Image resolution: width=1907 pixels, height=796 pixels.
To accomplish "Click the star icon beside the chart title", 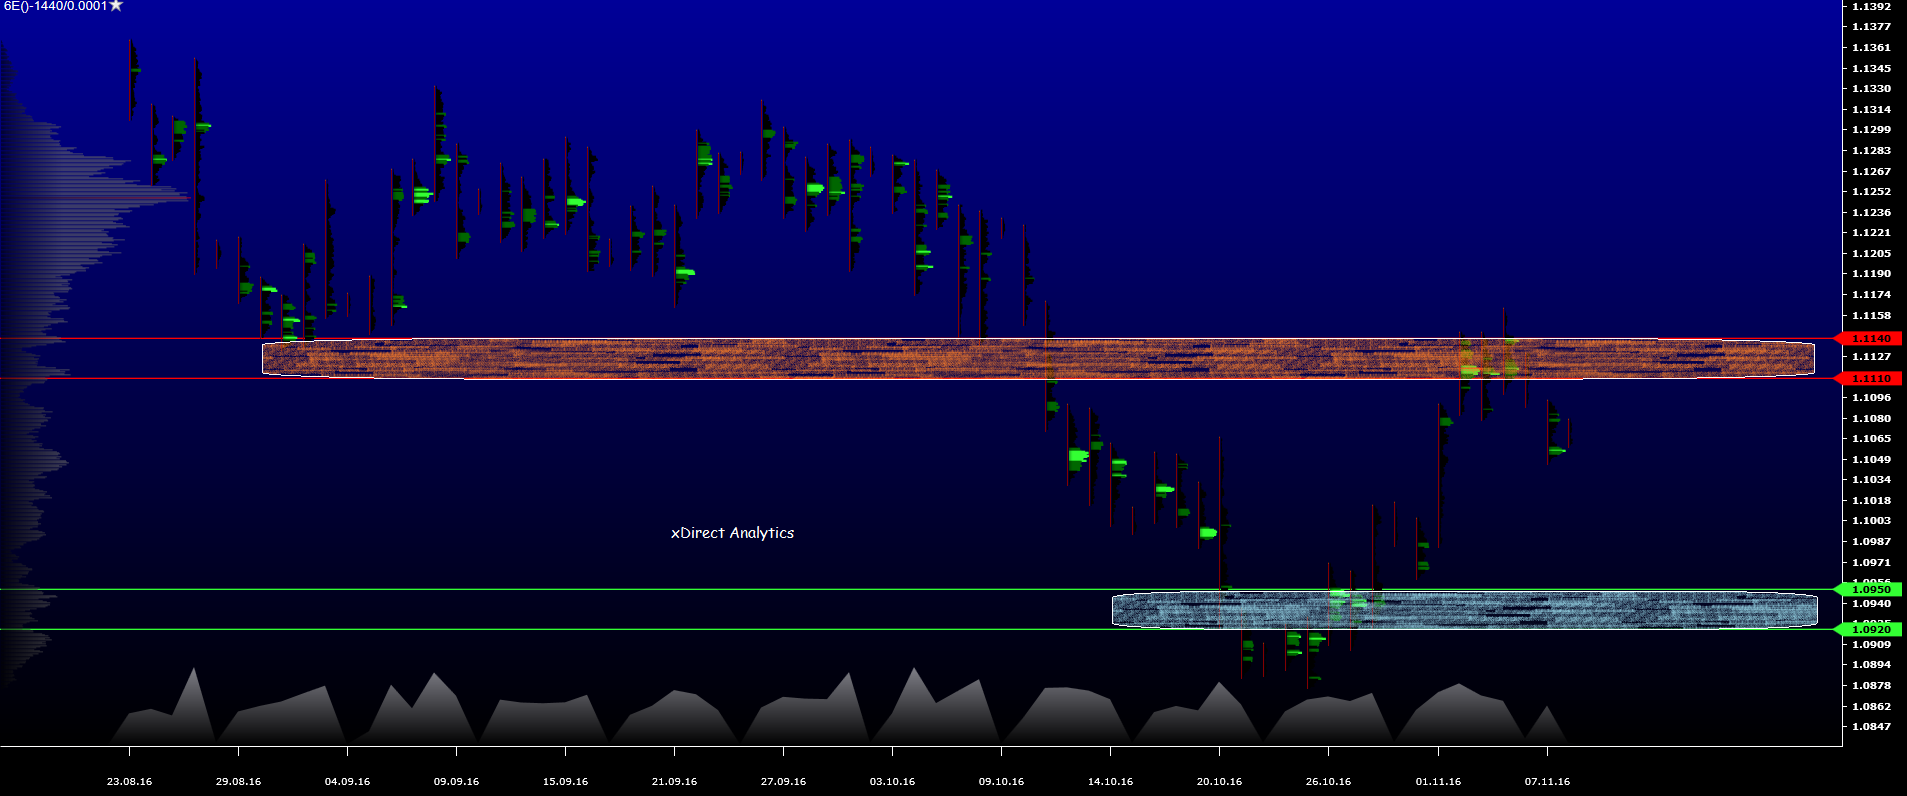I will (116, 6).
